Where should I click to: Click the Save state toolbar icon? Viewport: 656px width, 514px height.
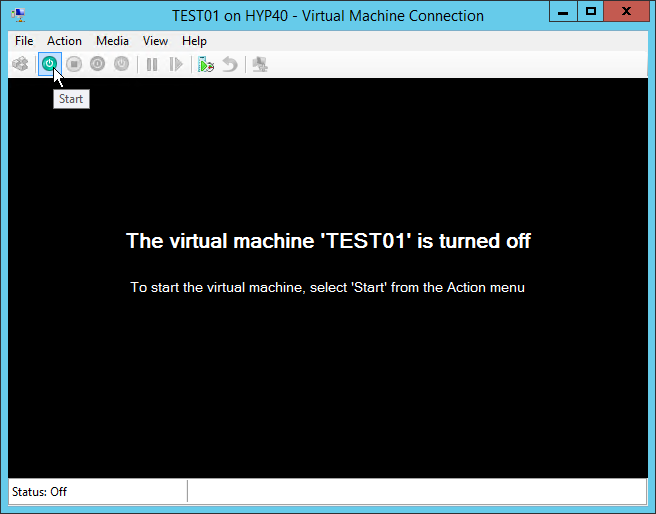tap(121, 64)
